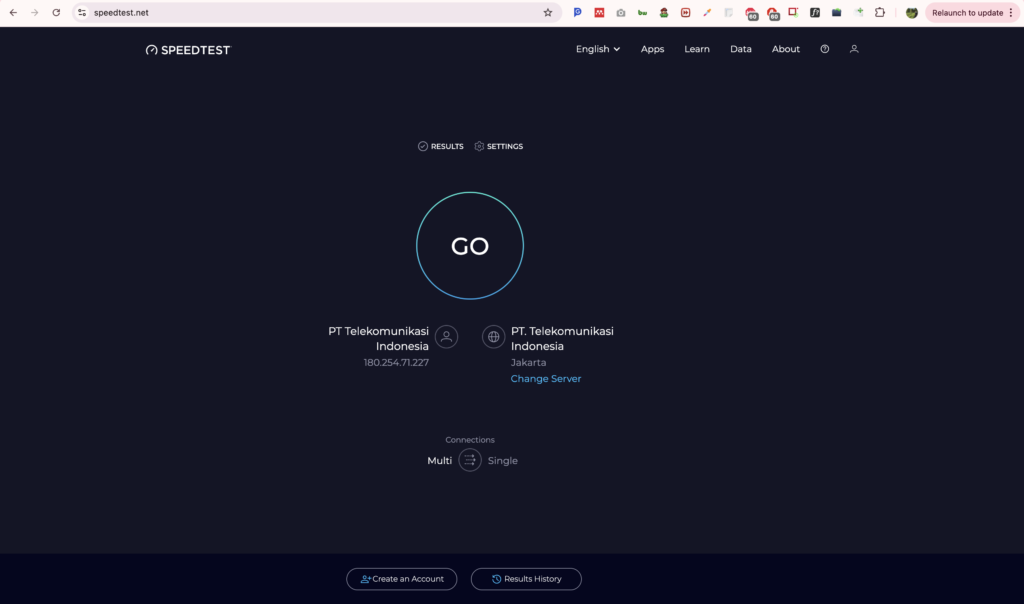Image resolution: width=1024 pixels, height=604 pixels.
Task: Click the dark blue folder extension icon
Action: (x=837, y=12)
